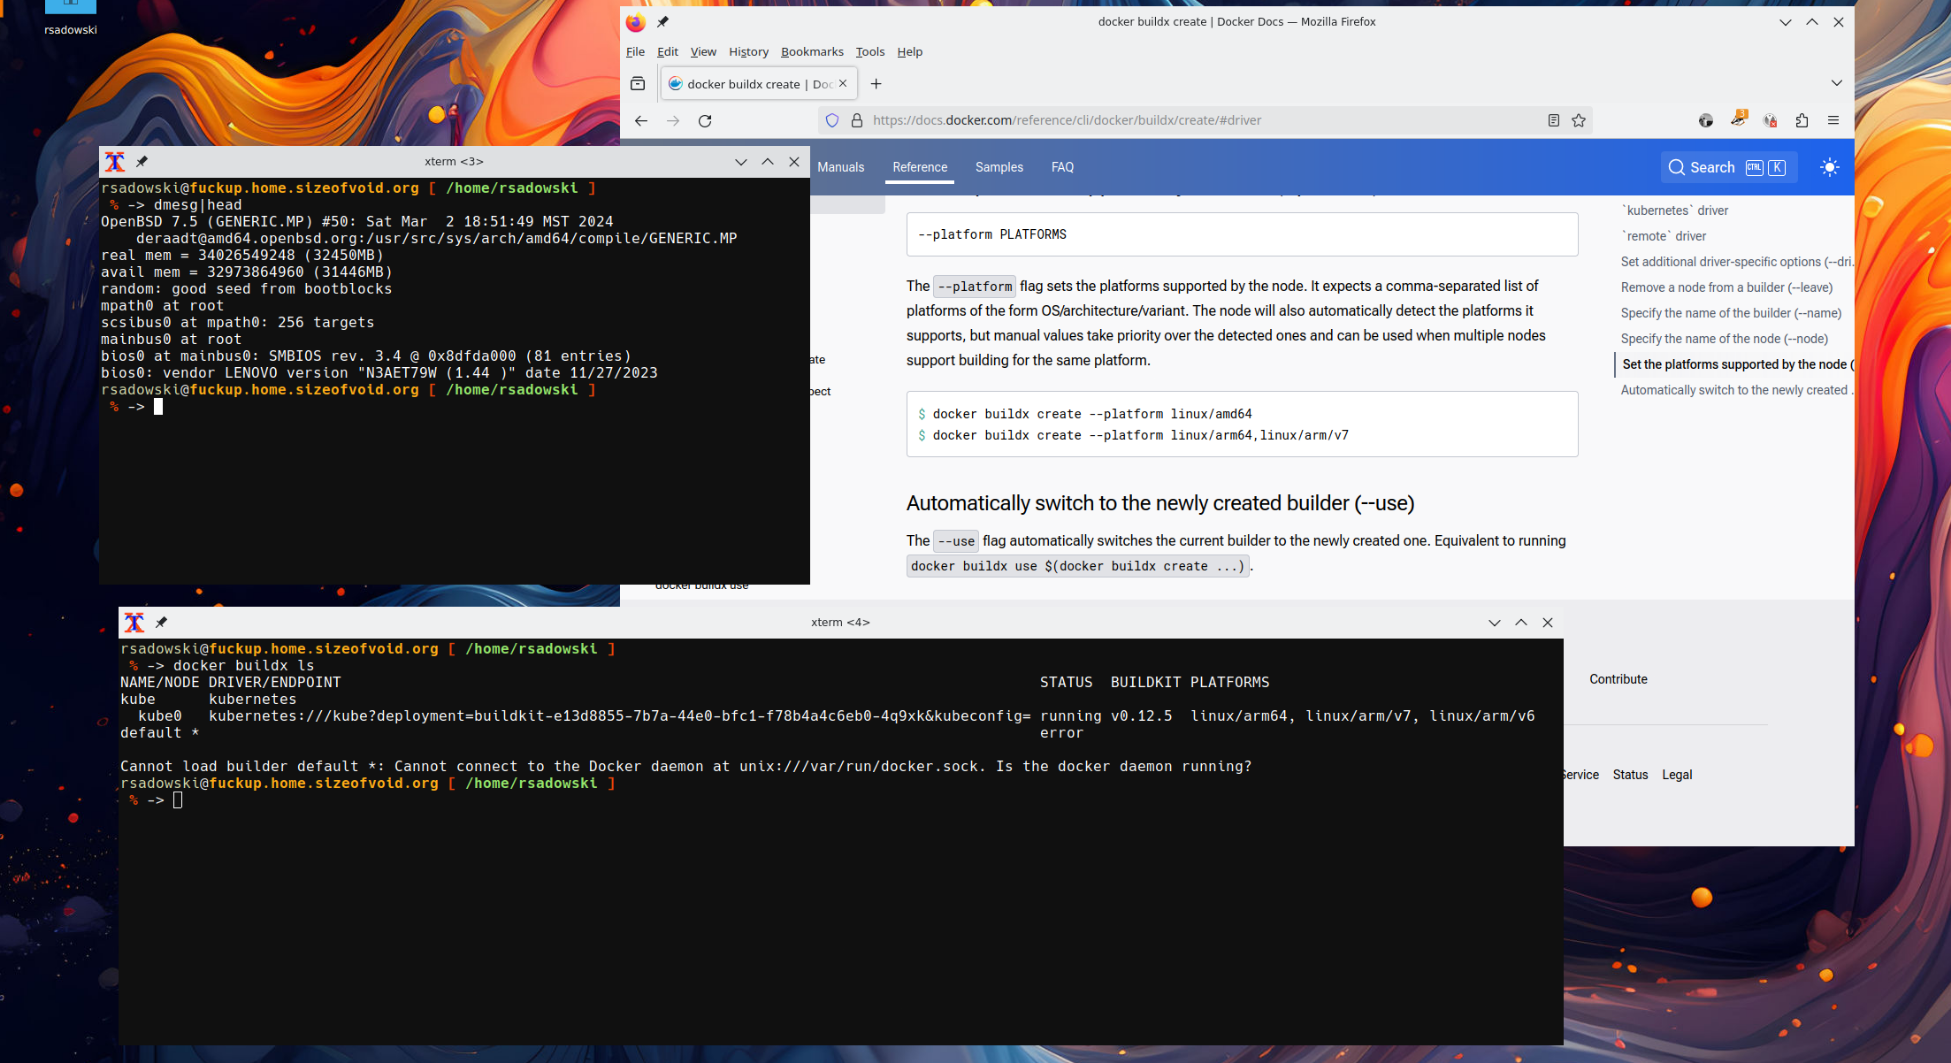This screenshot has height=1063, width=1951.
Task: Click 'docker buildx ls' command in xterm <4>
Action: pyautogui.click(x=244, y=666)
